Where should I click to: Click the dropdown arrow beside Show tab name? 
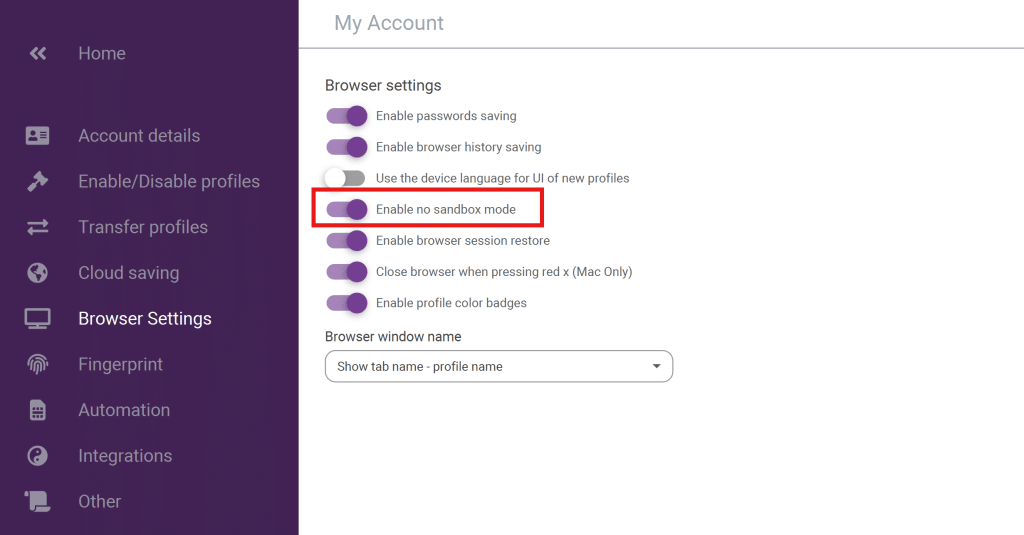point(656,366)
